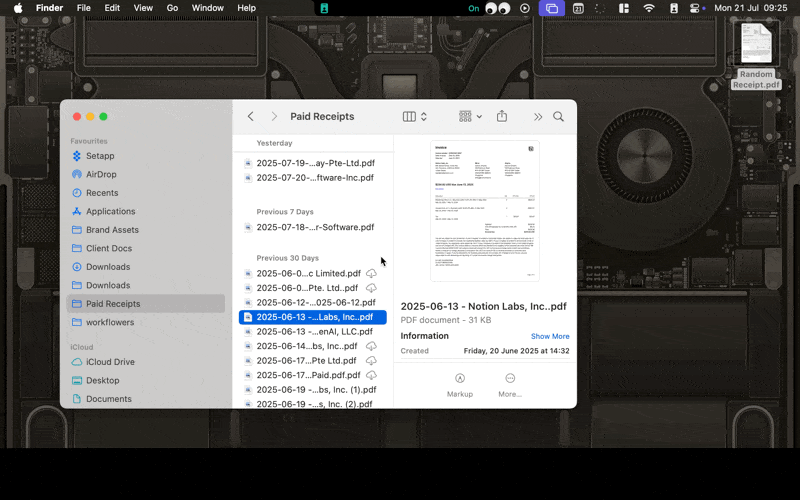Viewport: 800px width, 500px height.
Task: Select highlighted 2025-06-13 -...Labs, Inc..pdf
Action: [x=313, y=317]
